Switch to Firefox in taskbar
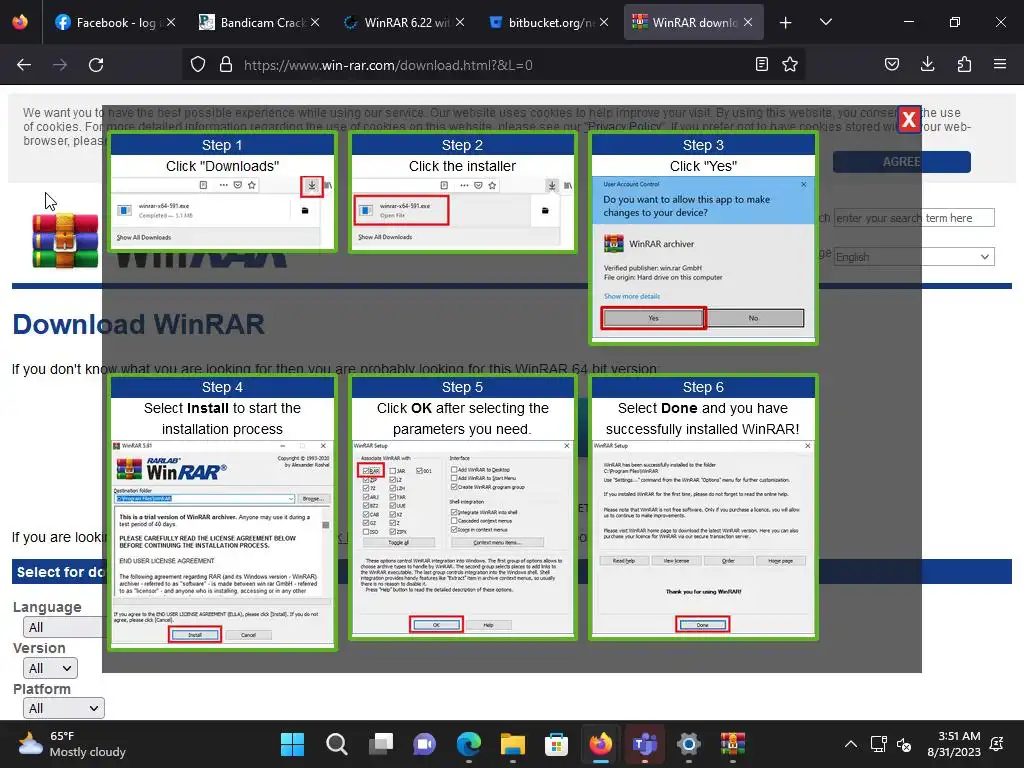This screenshot has width=1024, height=768. [x=601, y=744]
